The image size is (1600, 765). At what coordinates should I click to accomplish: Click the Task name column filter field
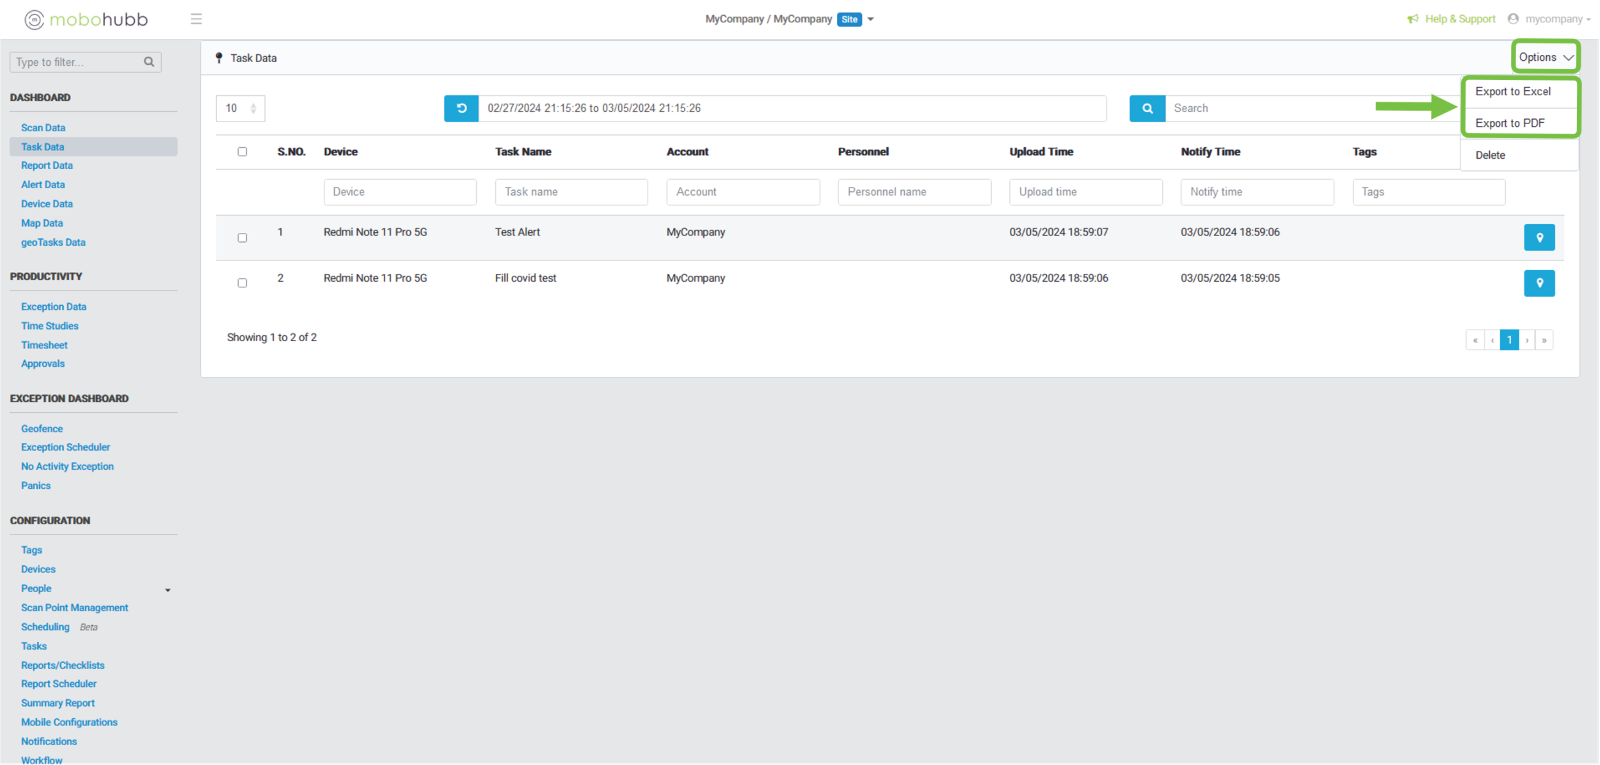click(571, 192)
